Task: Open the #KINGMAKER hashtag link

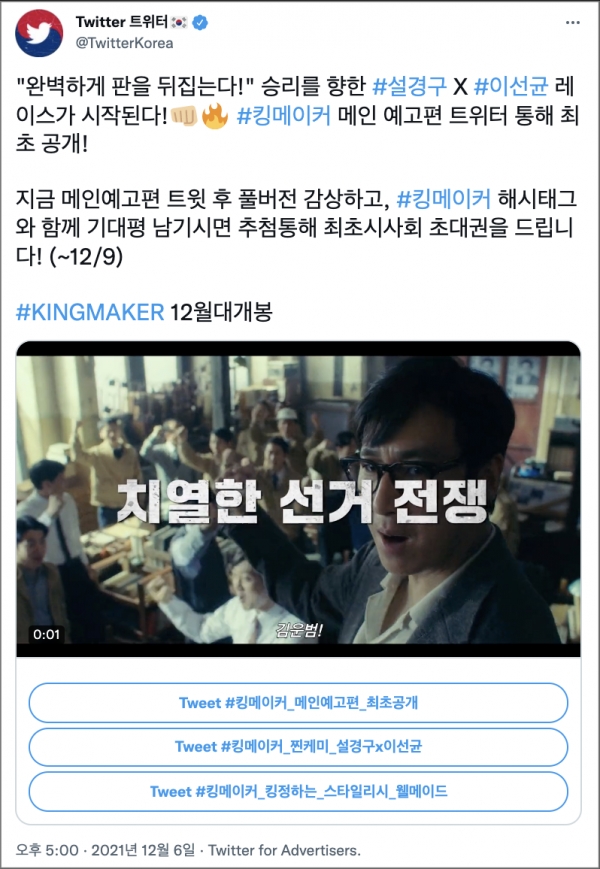Action: 90,312
